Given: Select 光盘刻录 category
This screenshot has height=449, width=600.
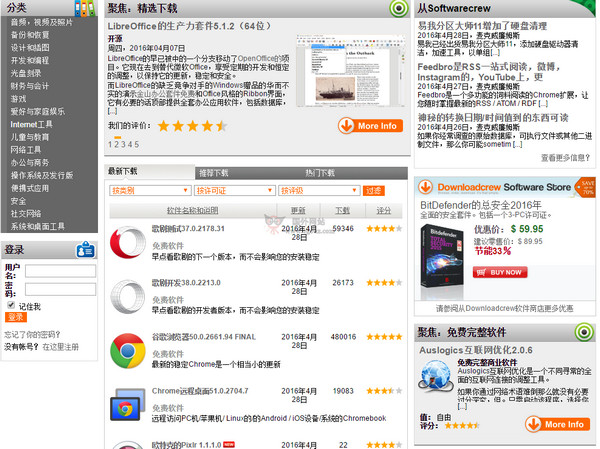Looking at the screenshot, I should click(x=26, y=73).
